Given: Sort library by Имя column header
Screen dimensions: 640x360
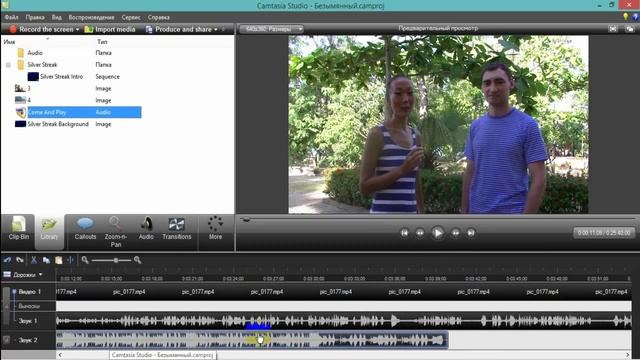Looking at the screenshot, I should click(x=9, y=42).
